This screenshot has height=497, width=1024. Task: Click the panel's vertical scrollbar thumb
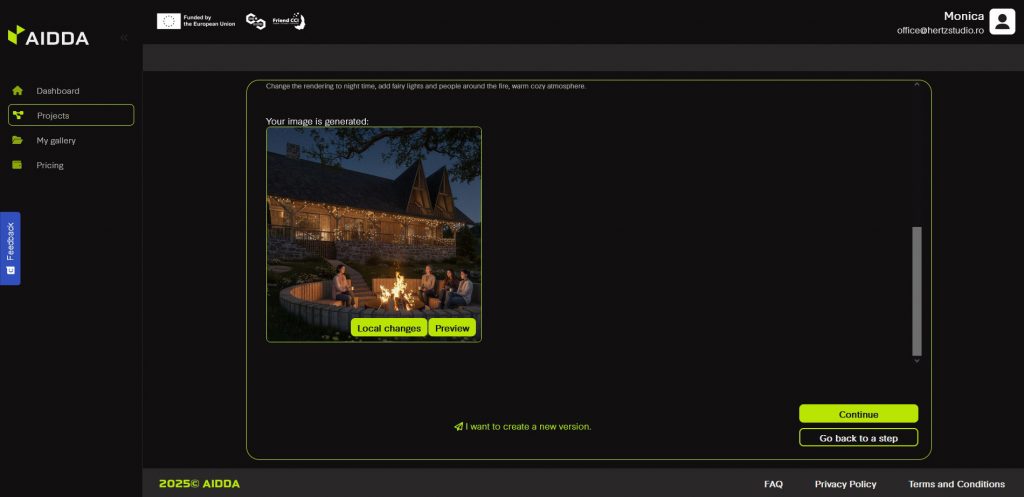tap(917, 290)
